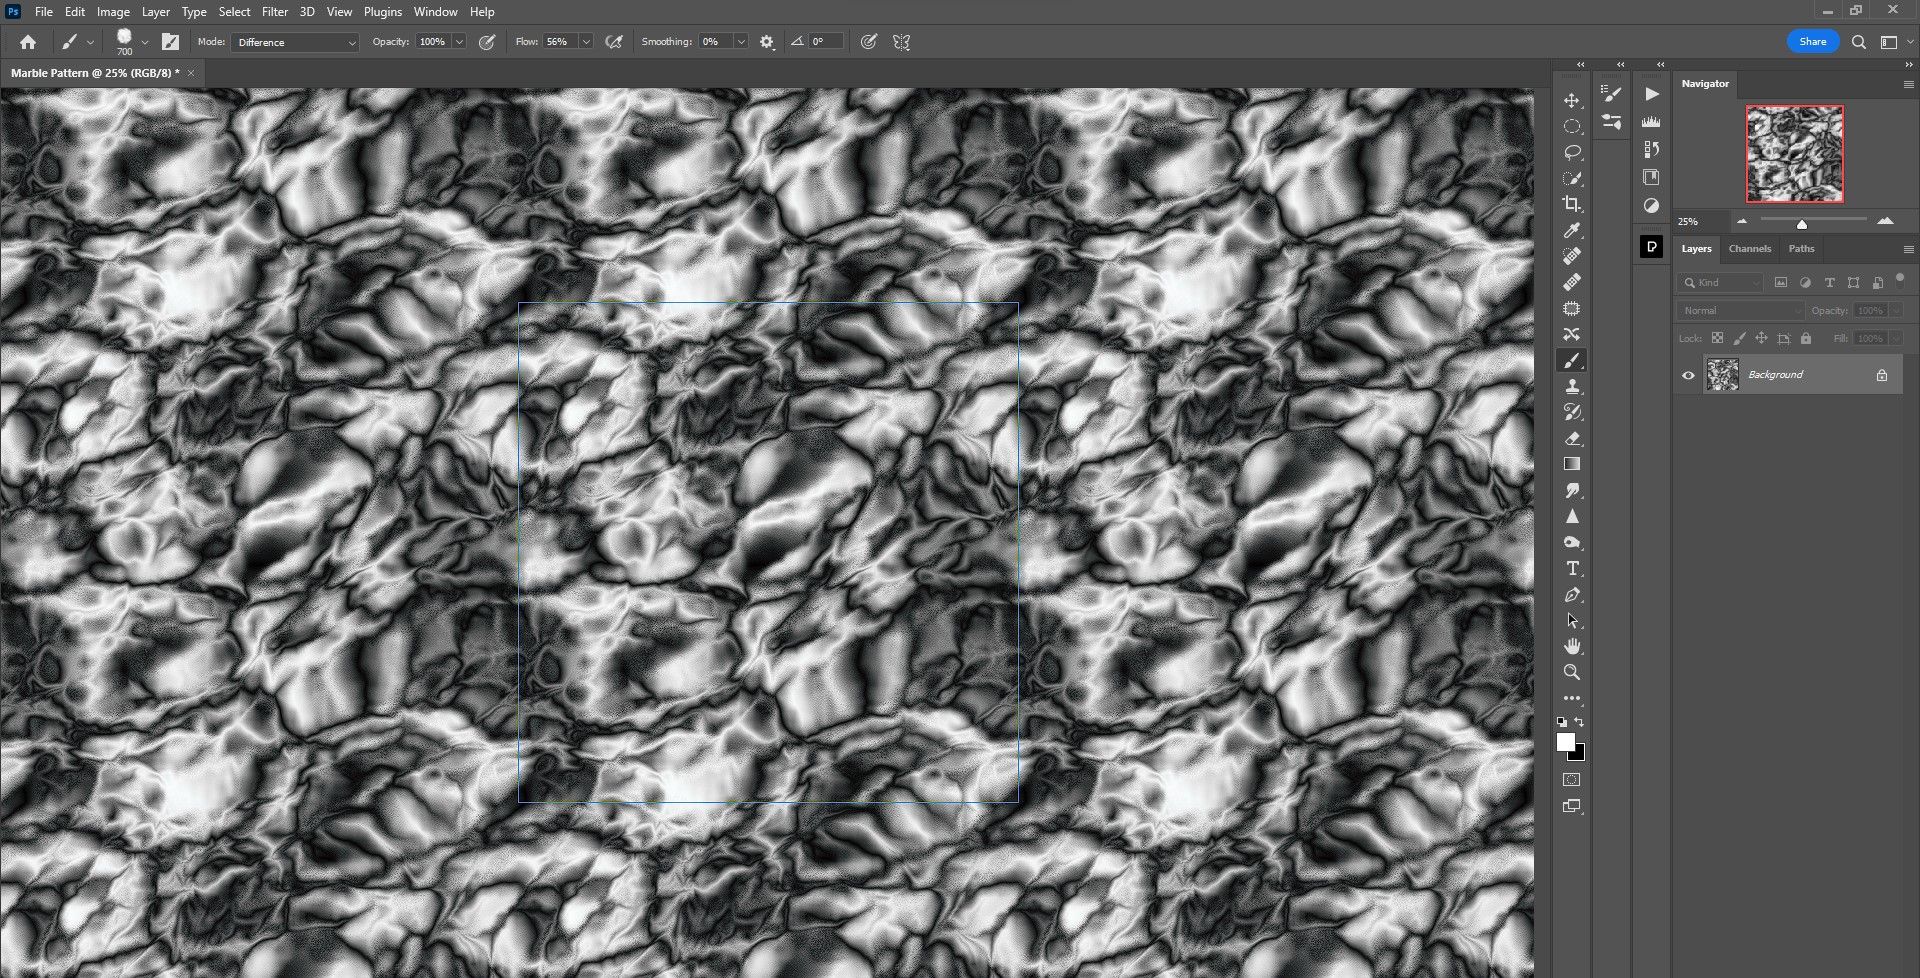Select the Spot Healing Brush tool
The image size is (1920, 978).
pyautogui.click(x=1572, y=256)
